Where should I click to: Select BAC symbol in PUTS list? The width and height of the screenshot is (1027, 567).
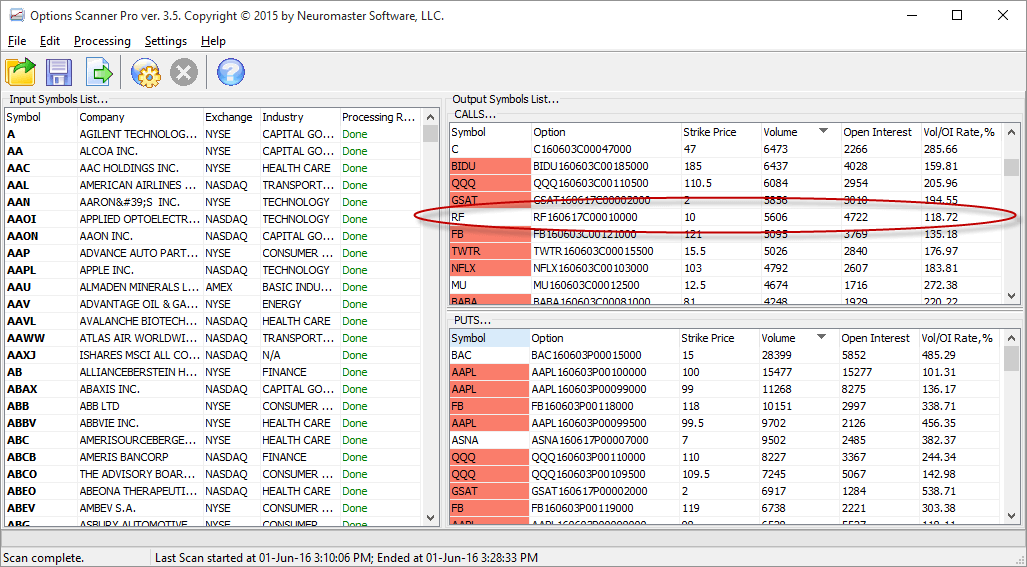462,356
